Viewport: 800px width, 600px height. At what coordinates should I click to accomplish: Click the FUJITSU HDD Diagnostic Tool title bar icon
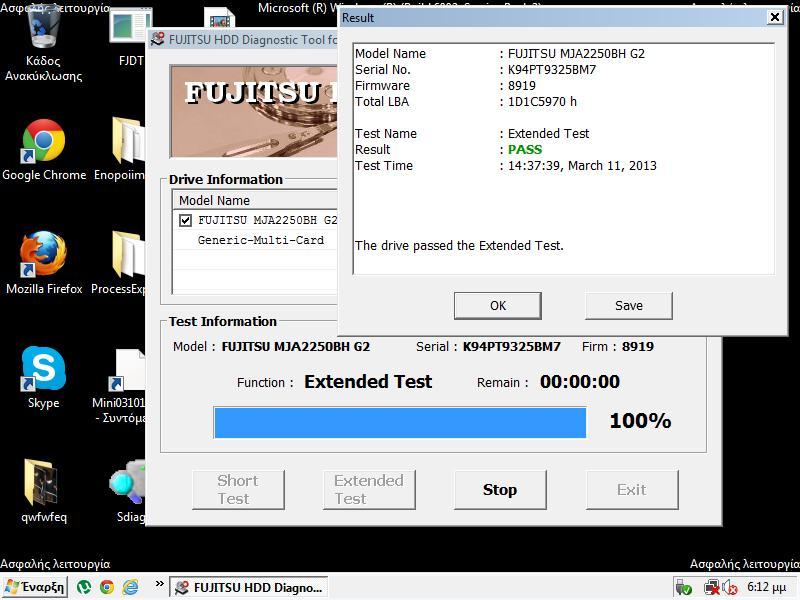click(x=158, y=39)
